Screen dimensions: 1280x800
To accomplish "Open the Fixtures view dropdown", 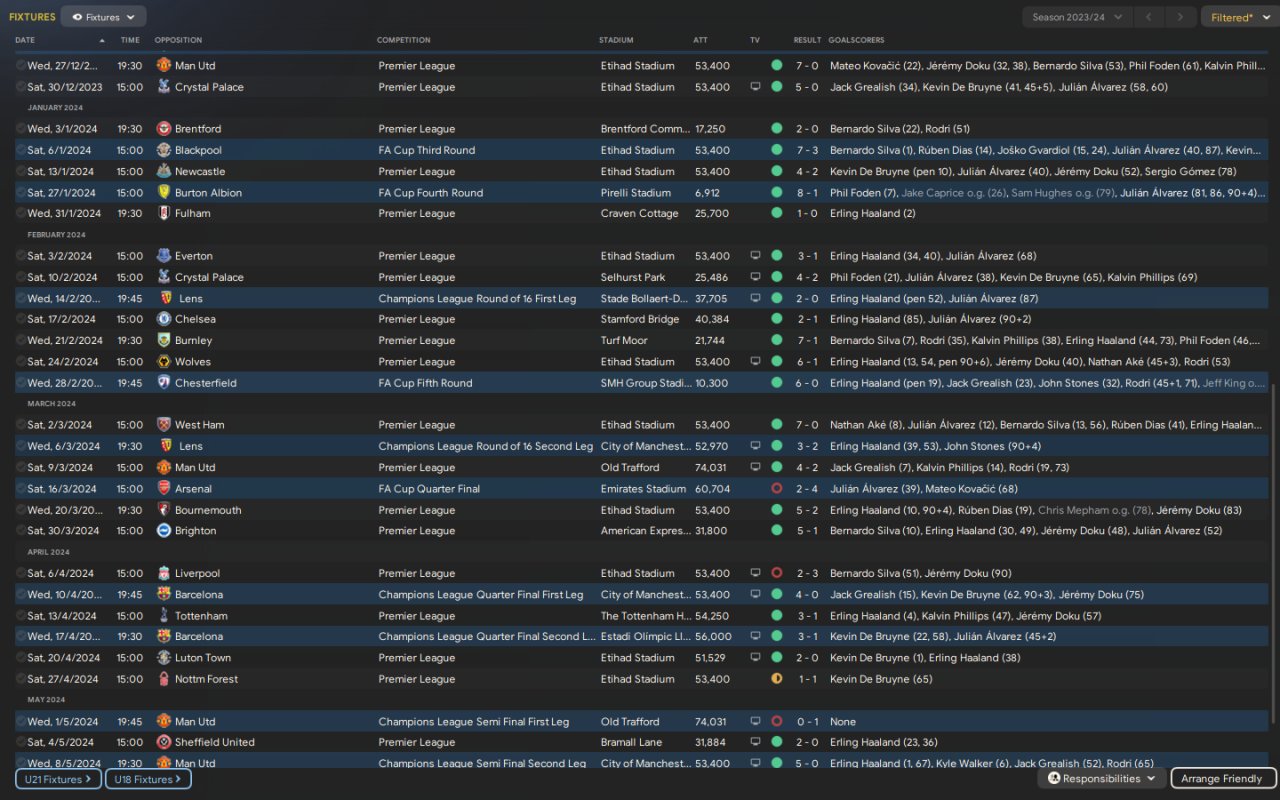I will click(104, 17).
